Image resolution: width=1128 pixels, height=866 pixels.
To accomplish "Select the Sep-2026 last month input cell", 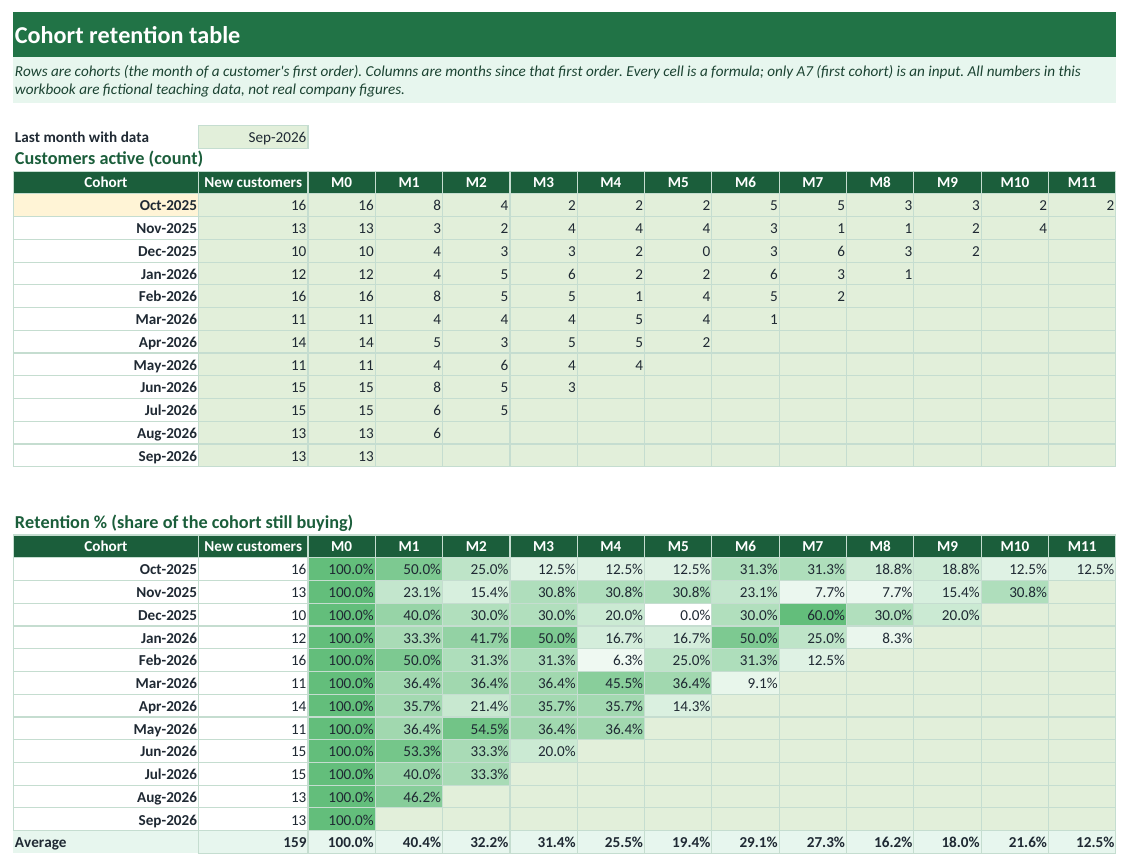I will tap(253, 137).
